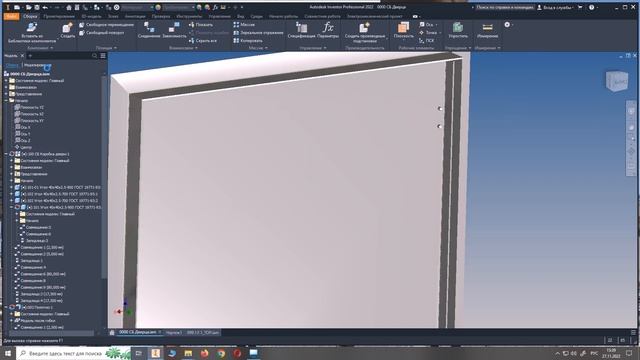
Task: Click model browser vertical scrollbar
Action: click(x=104, y=176)
